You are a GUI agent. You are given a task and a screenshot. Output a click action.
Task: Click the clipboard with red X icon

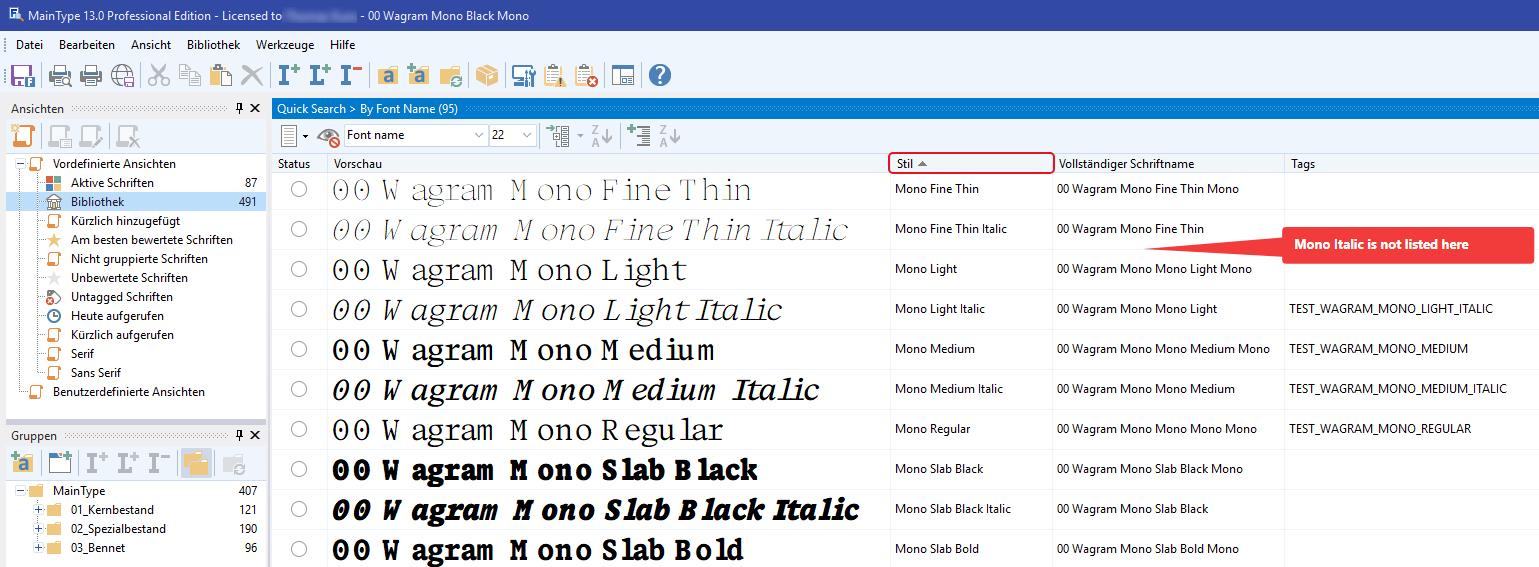586,75
